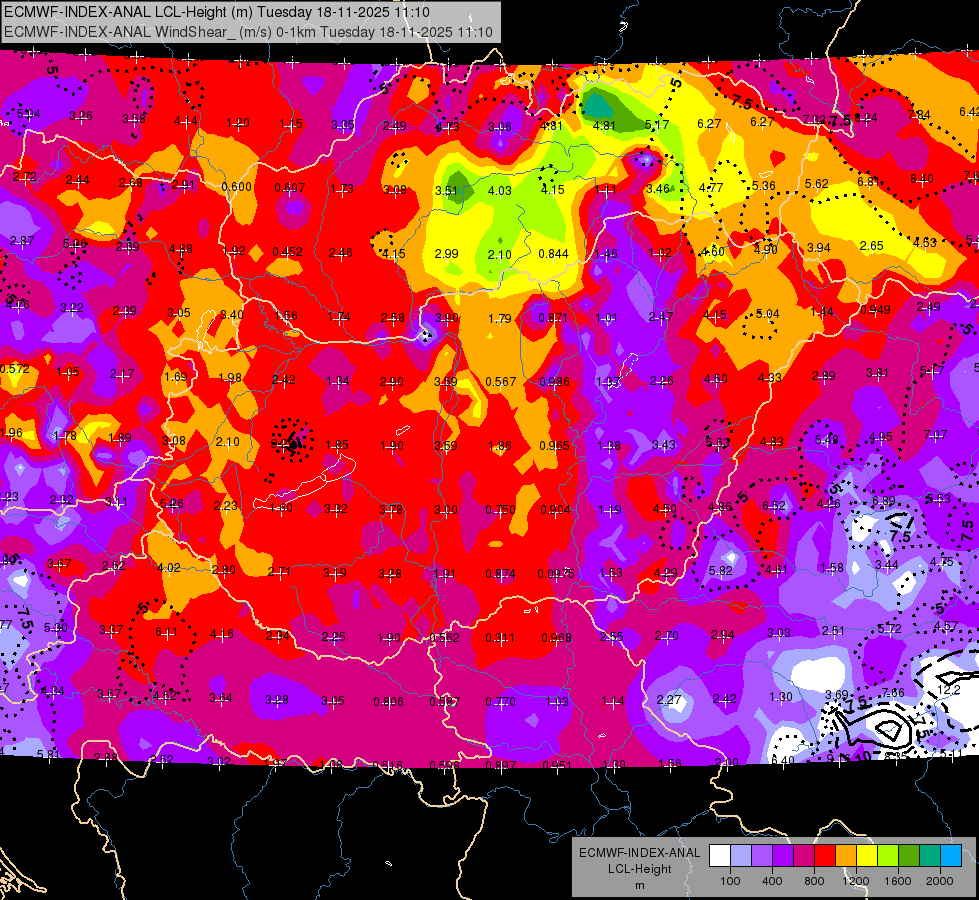Click the yellow swatch in the legend color bar
This screenshot has width=979, height=900.
point(867,856)
